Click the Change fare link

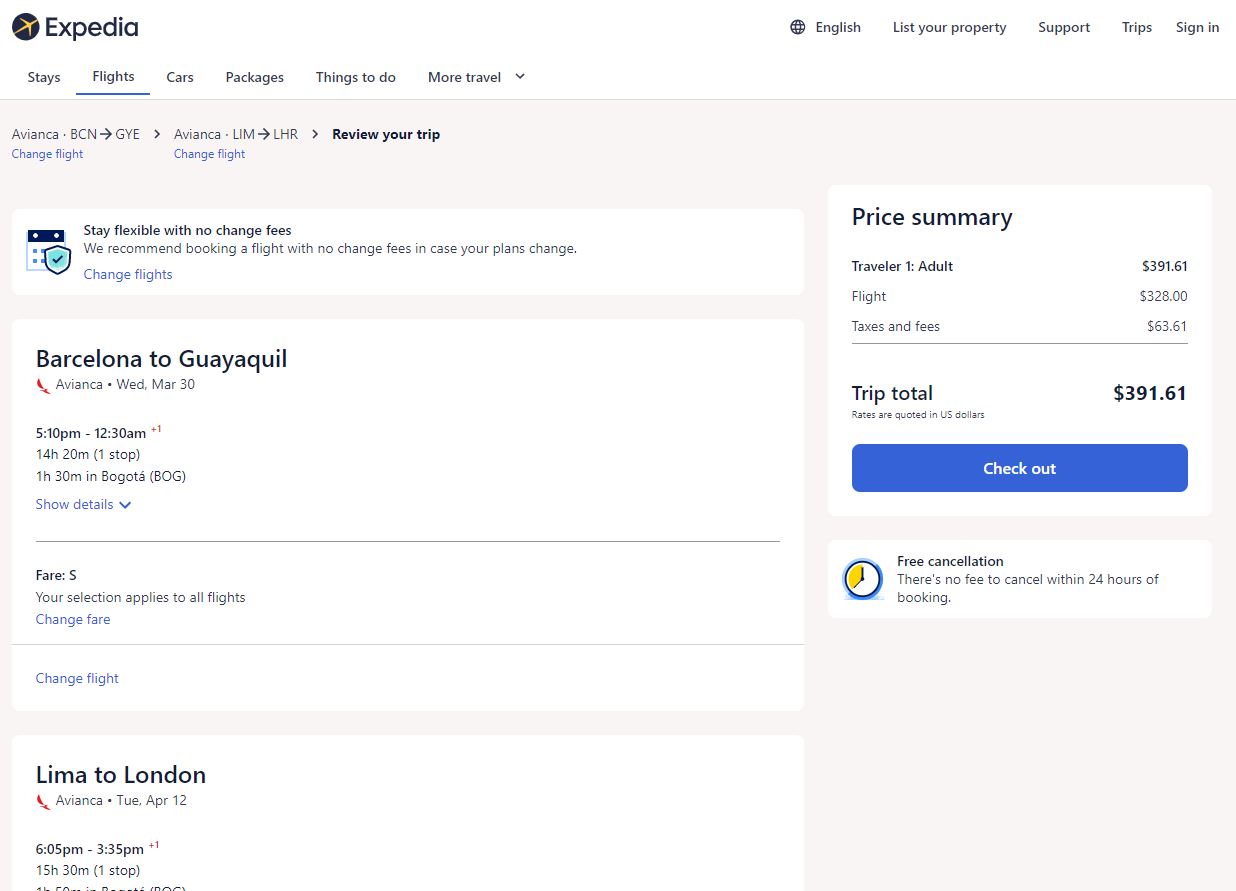pos(73,619)
